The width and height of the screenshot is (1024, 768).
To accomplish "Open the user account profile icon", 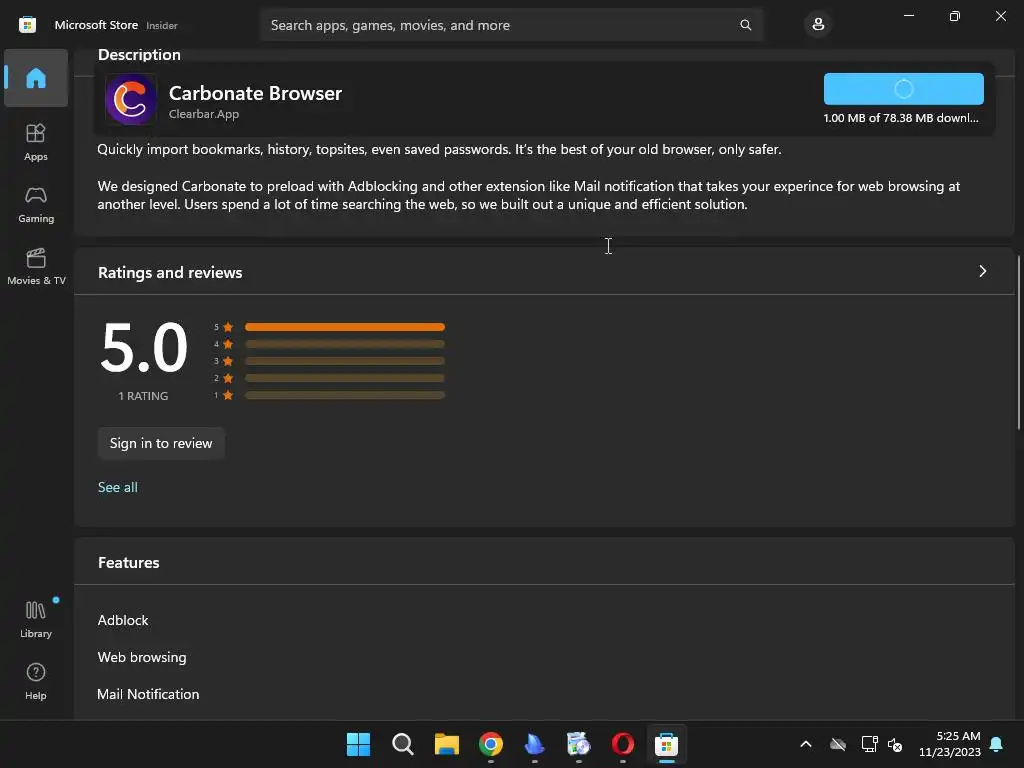I will (x=818, y=25).
